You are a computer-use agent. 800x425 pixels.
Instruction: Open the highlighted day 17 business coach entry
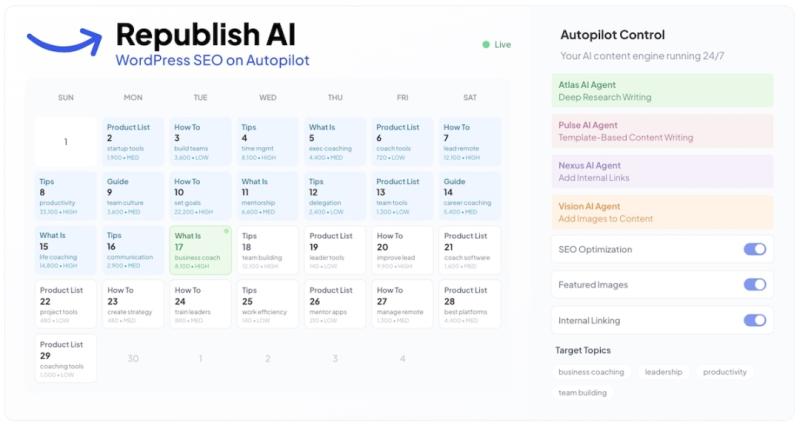point(200,250)
